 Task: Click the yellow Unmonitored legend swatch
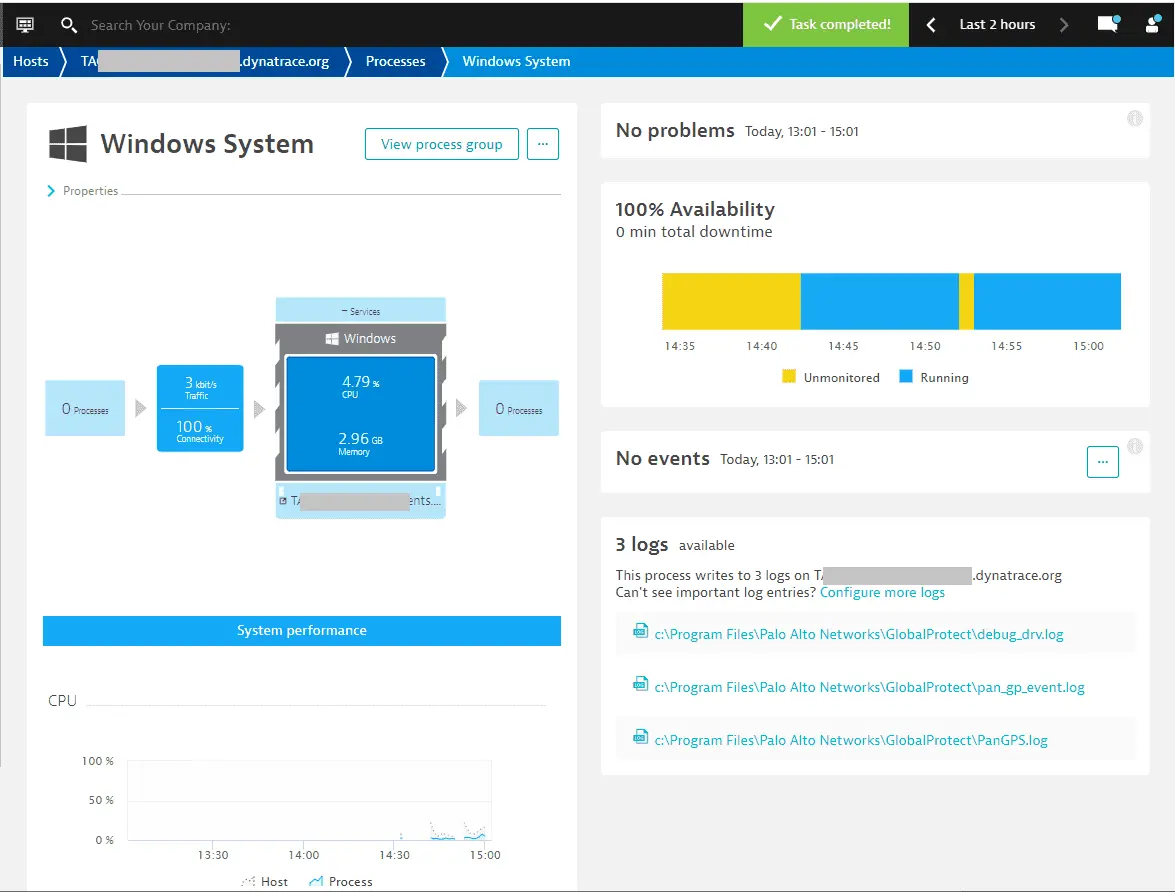click(788, 376)
